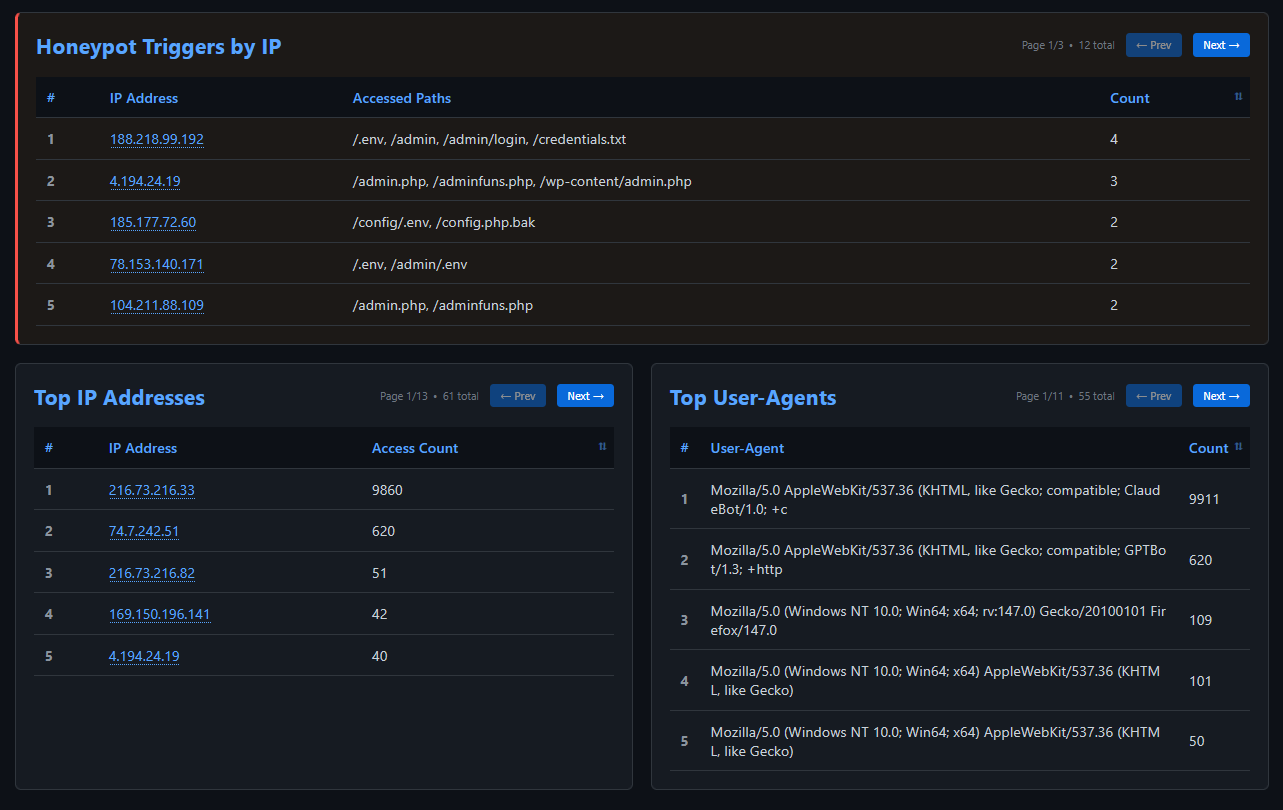Click Prev on Top User-Agents table
Image resolution: width=1283 pixels, height=810 pixels.
(1153, 395)
